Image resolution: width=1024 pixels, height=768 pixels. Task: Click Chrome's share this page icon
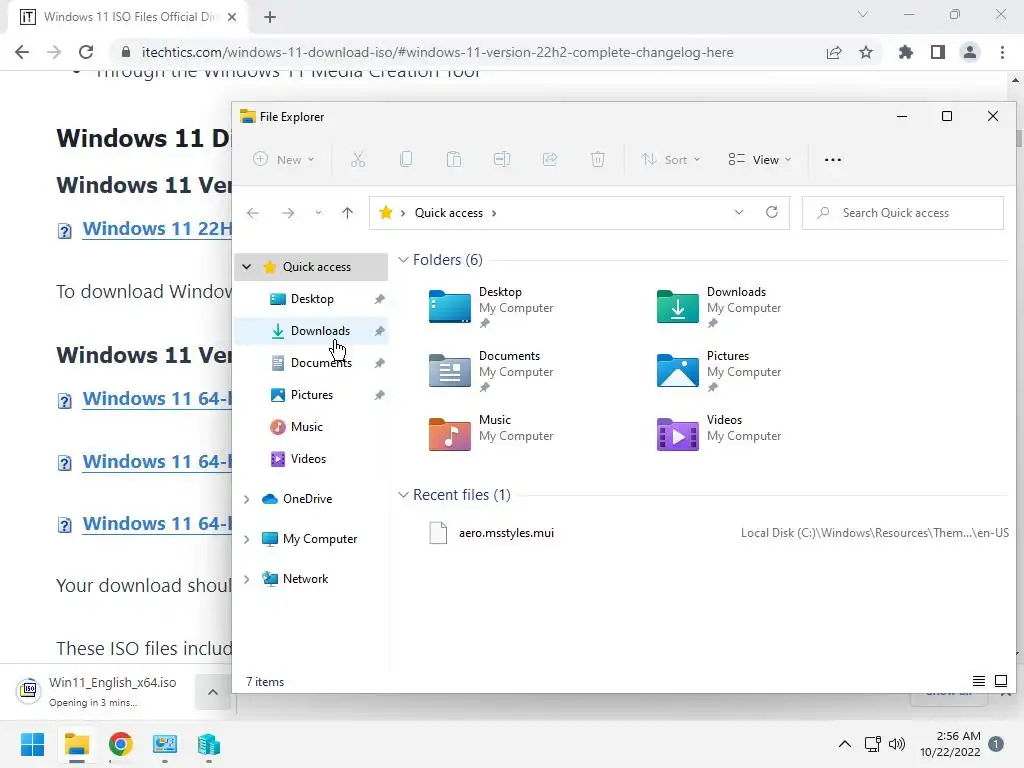(834, 52)
